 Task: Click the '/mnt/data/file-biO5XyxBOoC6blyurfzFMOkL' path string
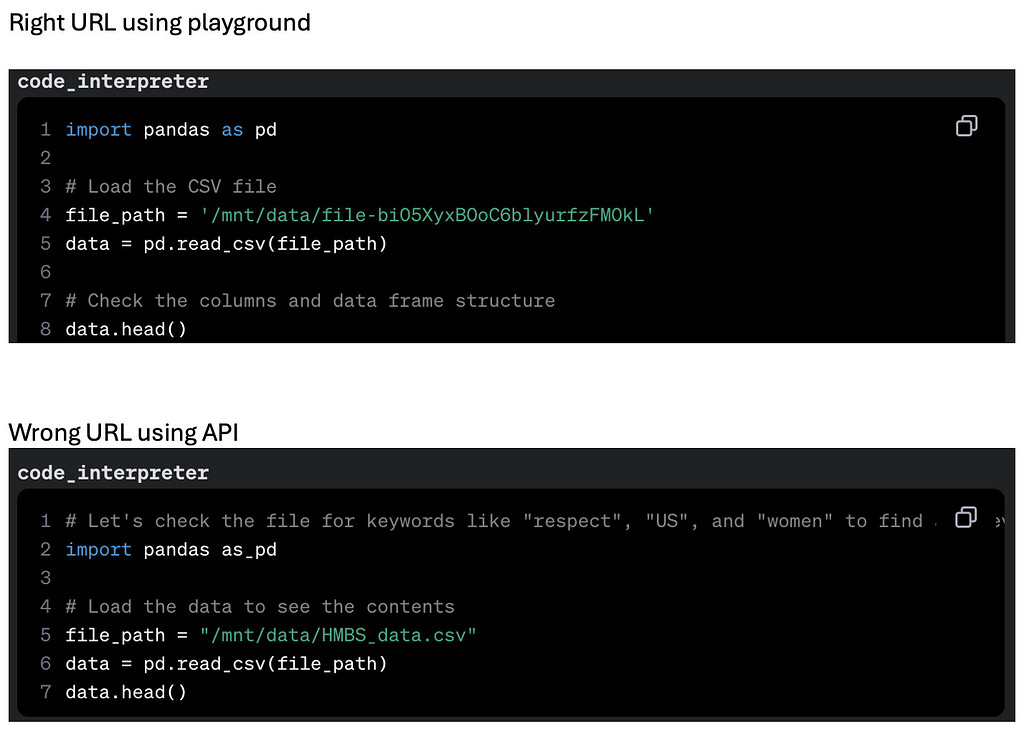pos(427,215)
